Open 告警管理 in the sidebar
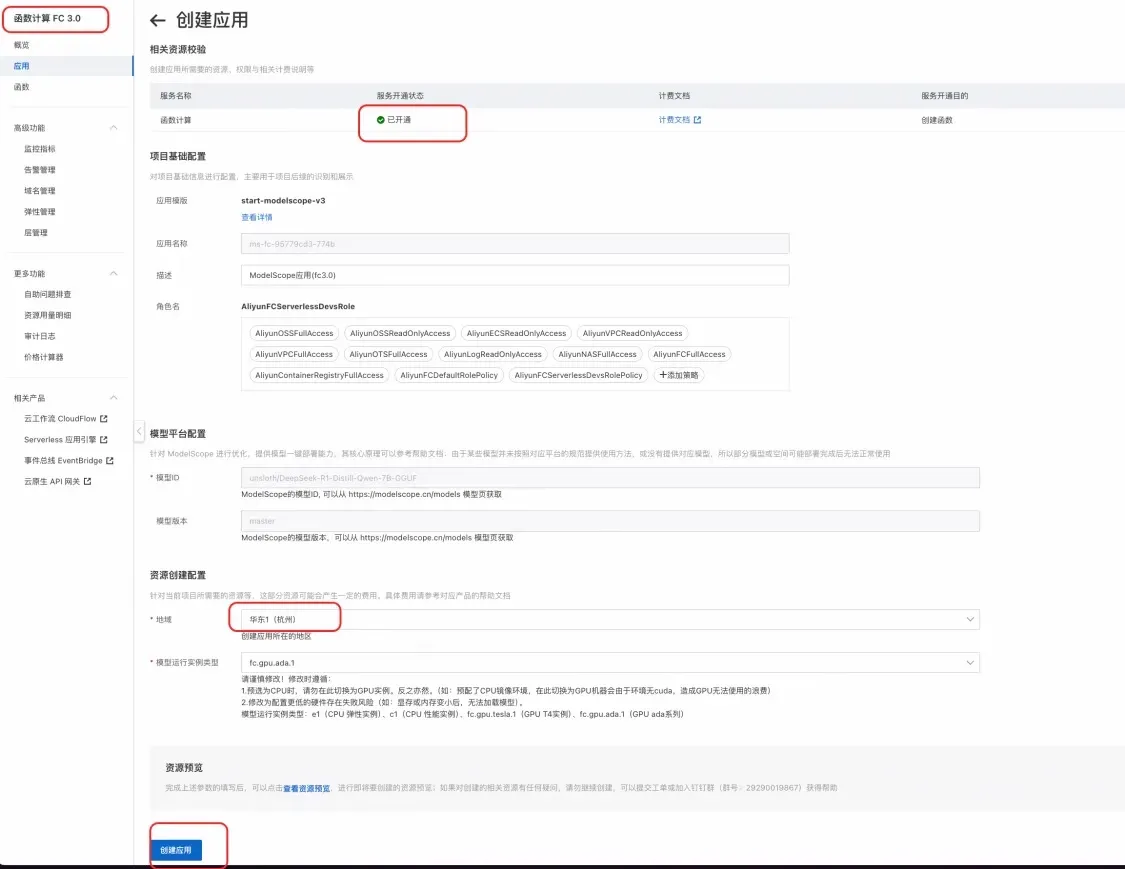The width and height of the screenshot is (1125, 869). pos(39,169)
